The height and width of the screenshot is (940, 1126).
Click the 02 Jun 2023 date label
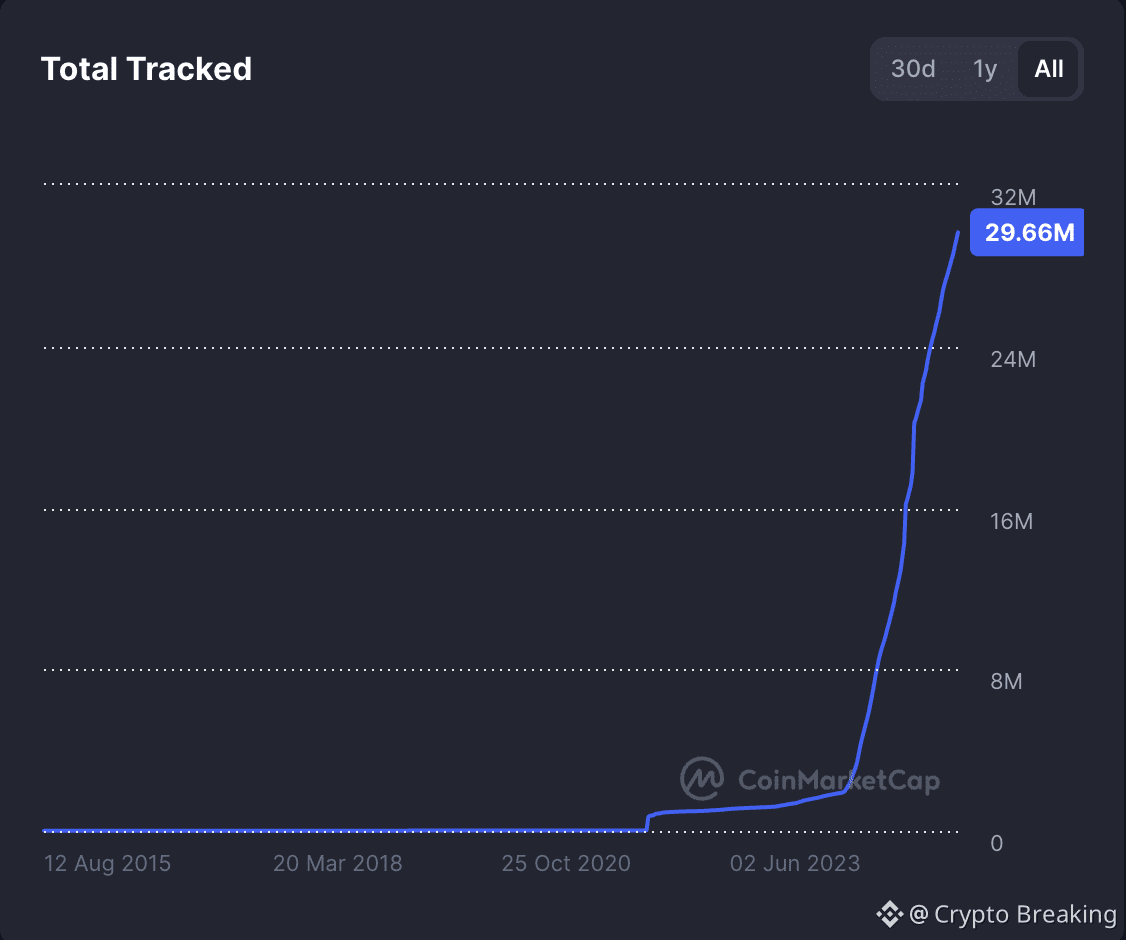795,862
